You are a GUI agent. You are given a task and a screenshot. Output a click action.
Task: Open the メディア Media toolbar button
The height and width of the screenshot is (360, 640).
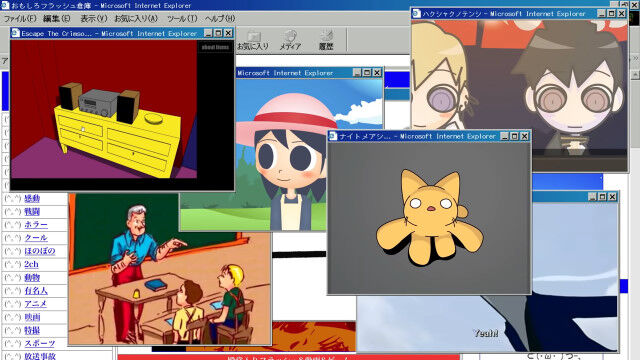pyautogui.click(x=290, y=40)
